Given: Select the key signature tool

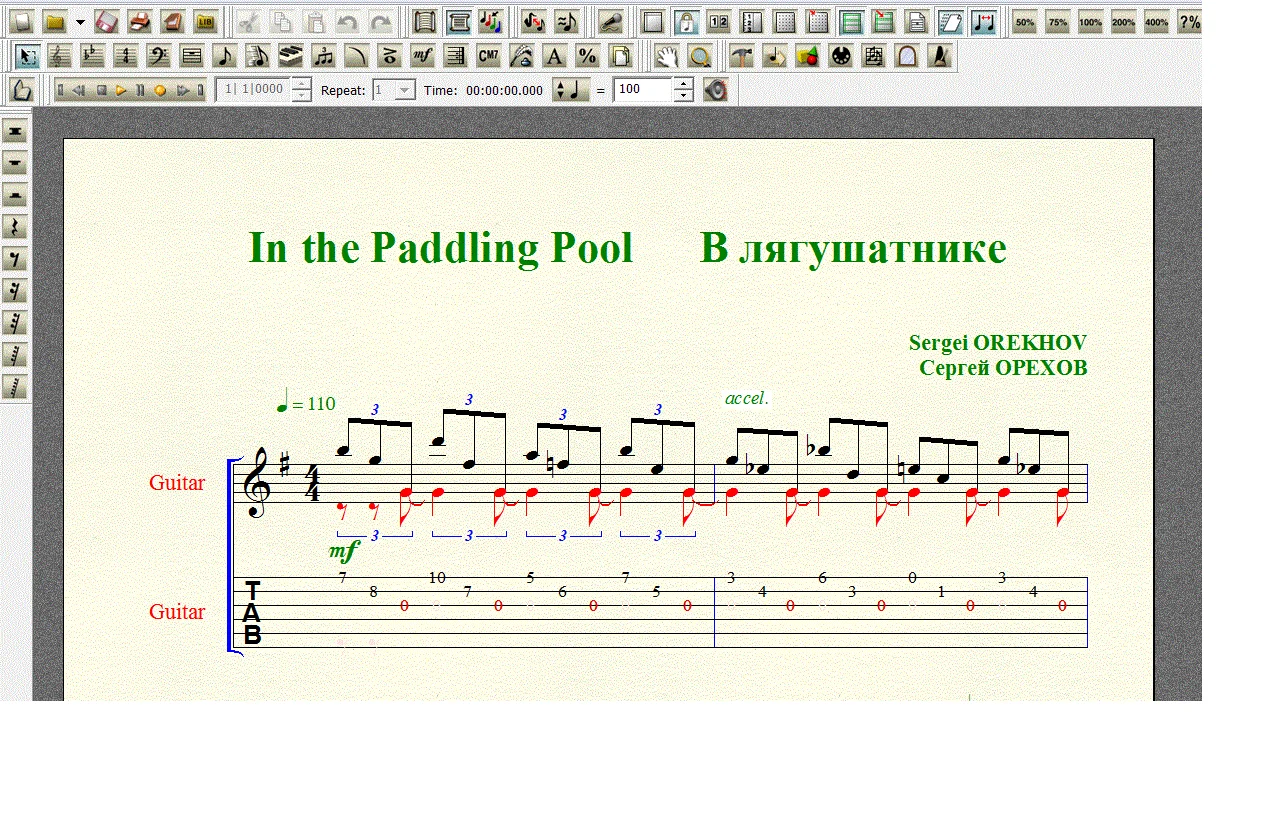Looking at the screenshot, I should click(93, 56).
